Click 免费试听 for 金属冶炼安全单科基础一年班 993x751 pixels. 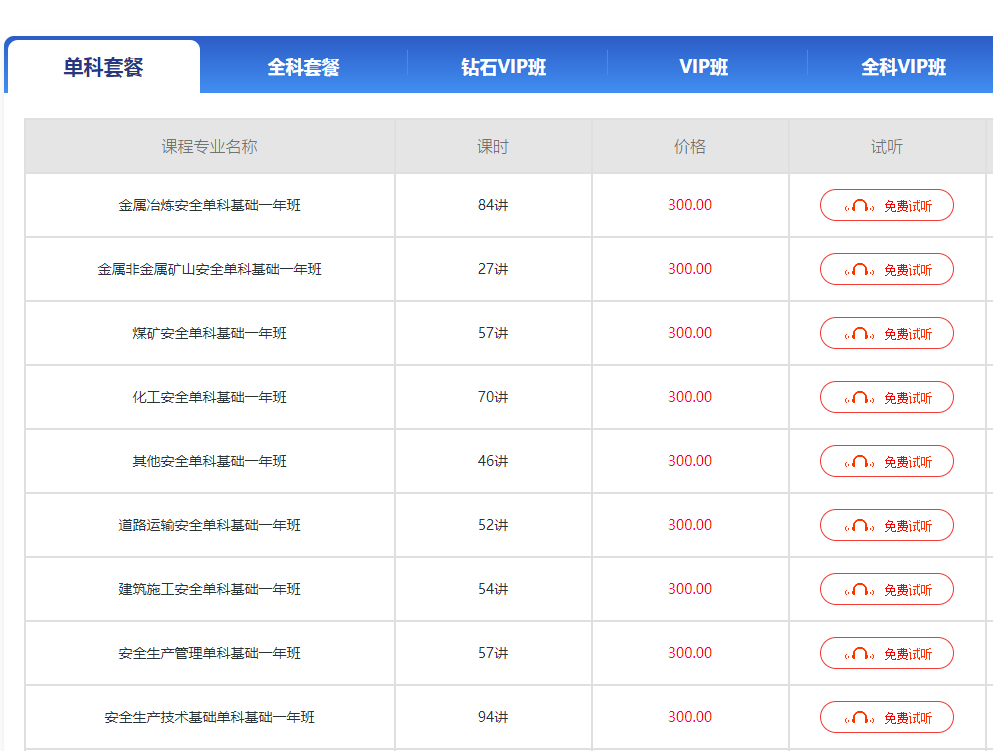point(887,205)
